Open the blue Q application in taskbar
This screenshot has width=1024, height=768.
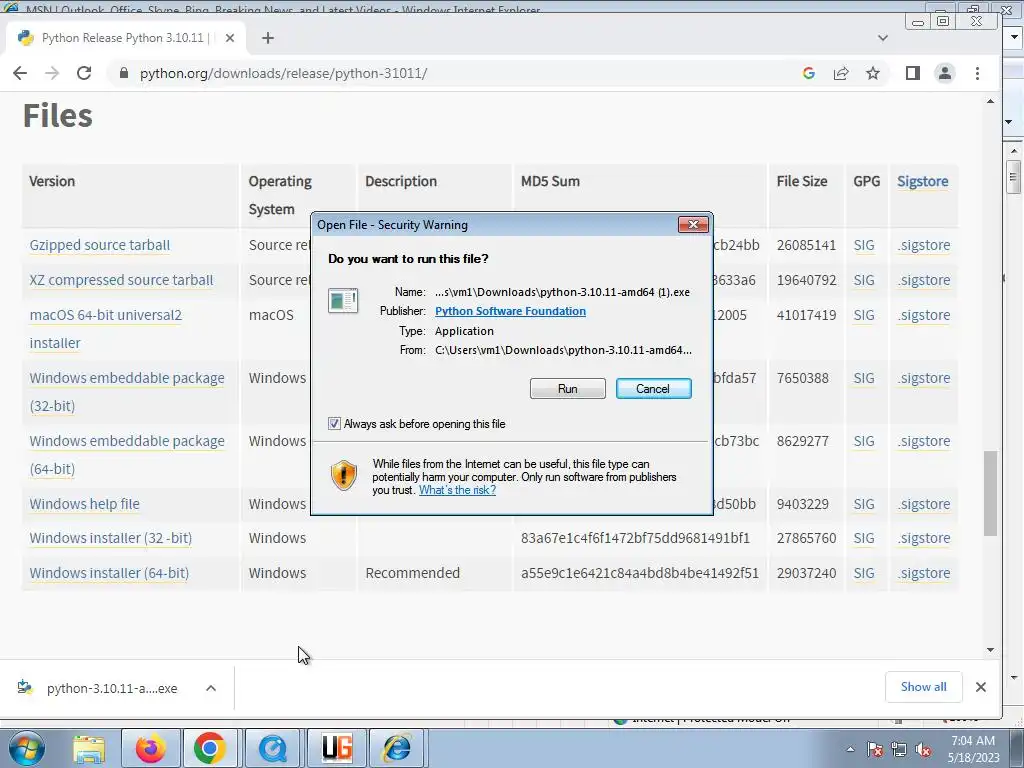273,748
